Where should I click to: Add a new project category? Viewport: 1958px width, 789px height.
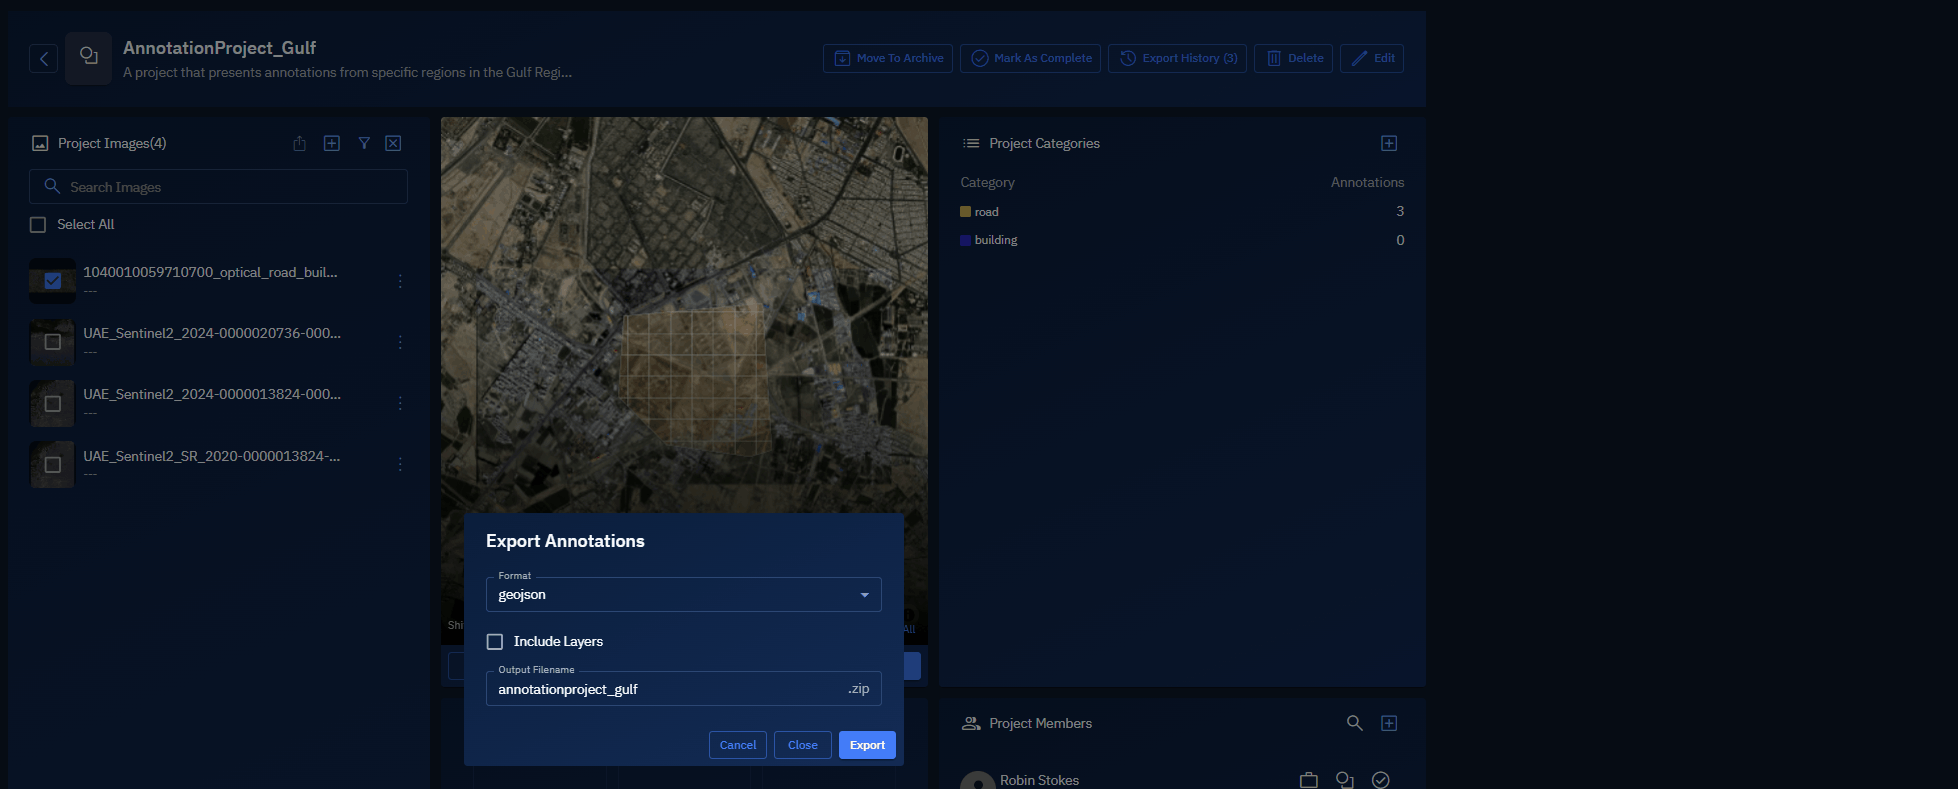(x=1388, y=144)
